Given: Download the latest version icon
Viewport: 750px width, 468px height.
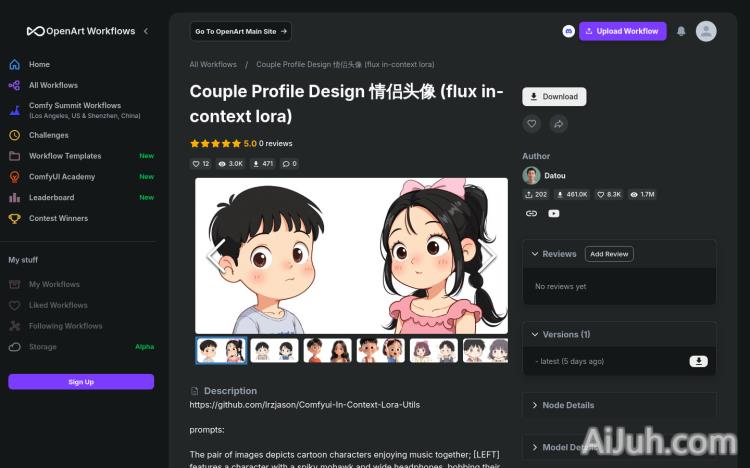Looking at the screenshot, I should 698,361.
